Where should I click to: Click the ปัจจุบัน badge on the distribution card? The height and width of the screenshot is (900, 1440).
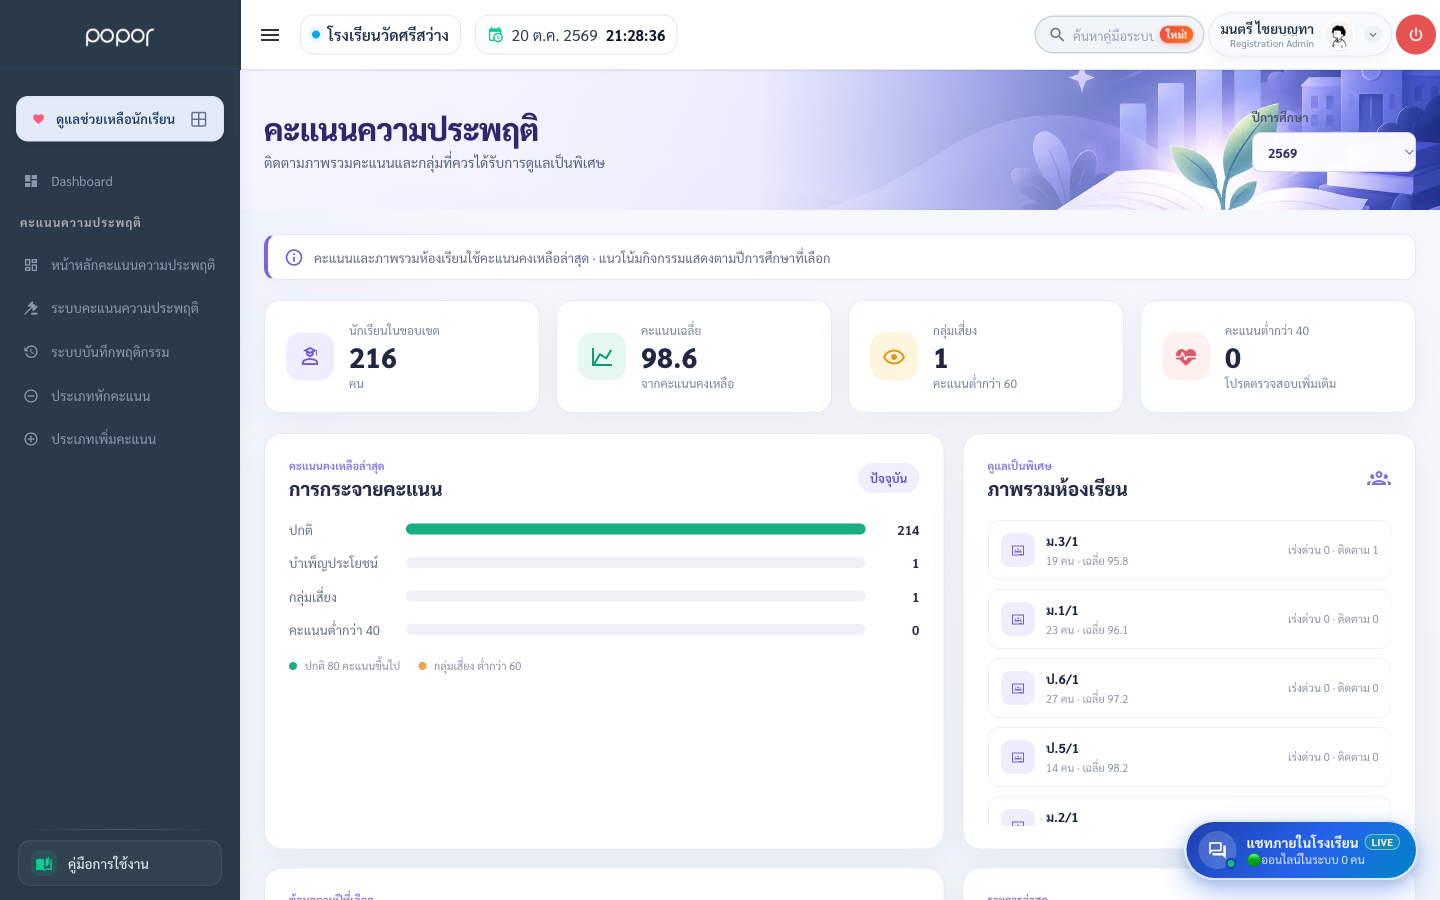(x=888, y=478)
